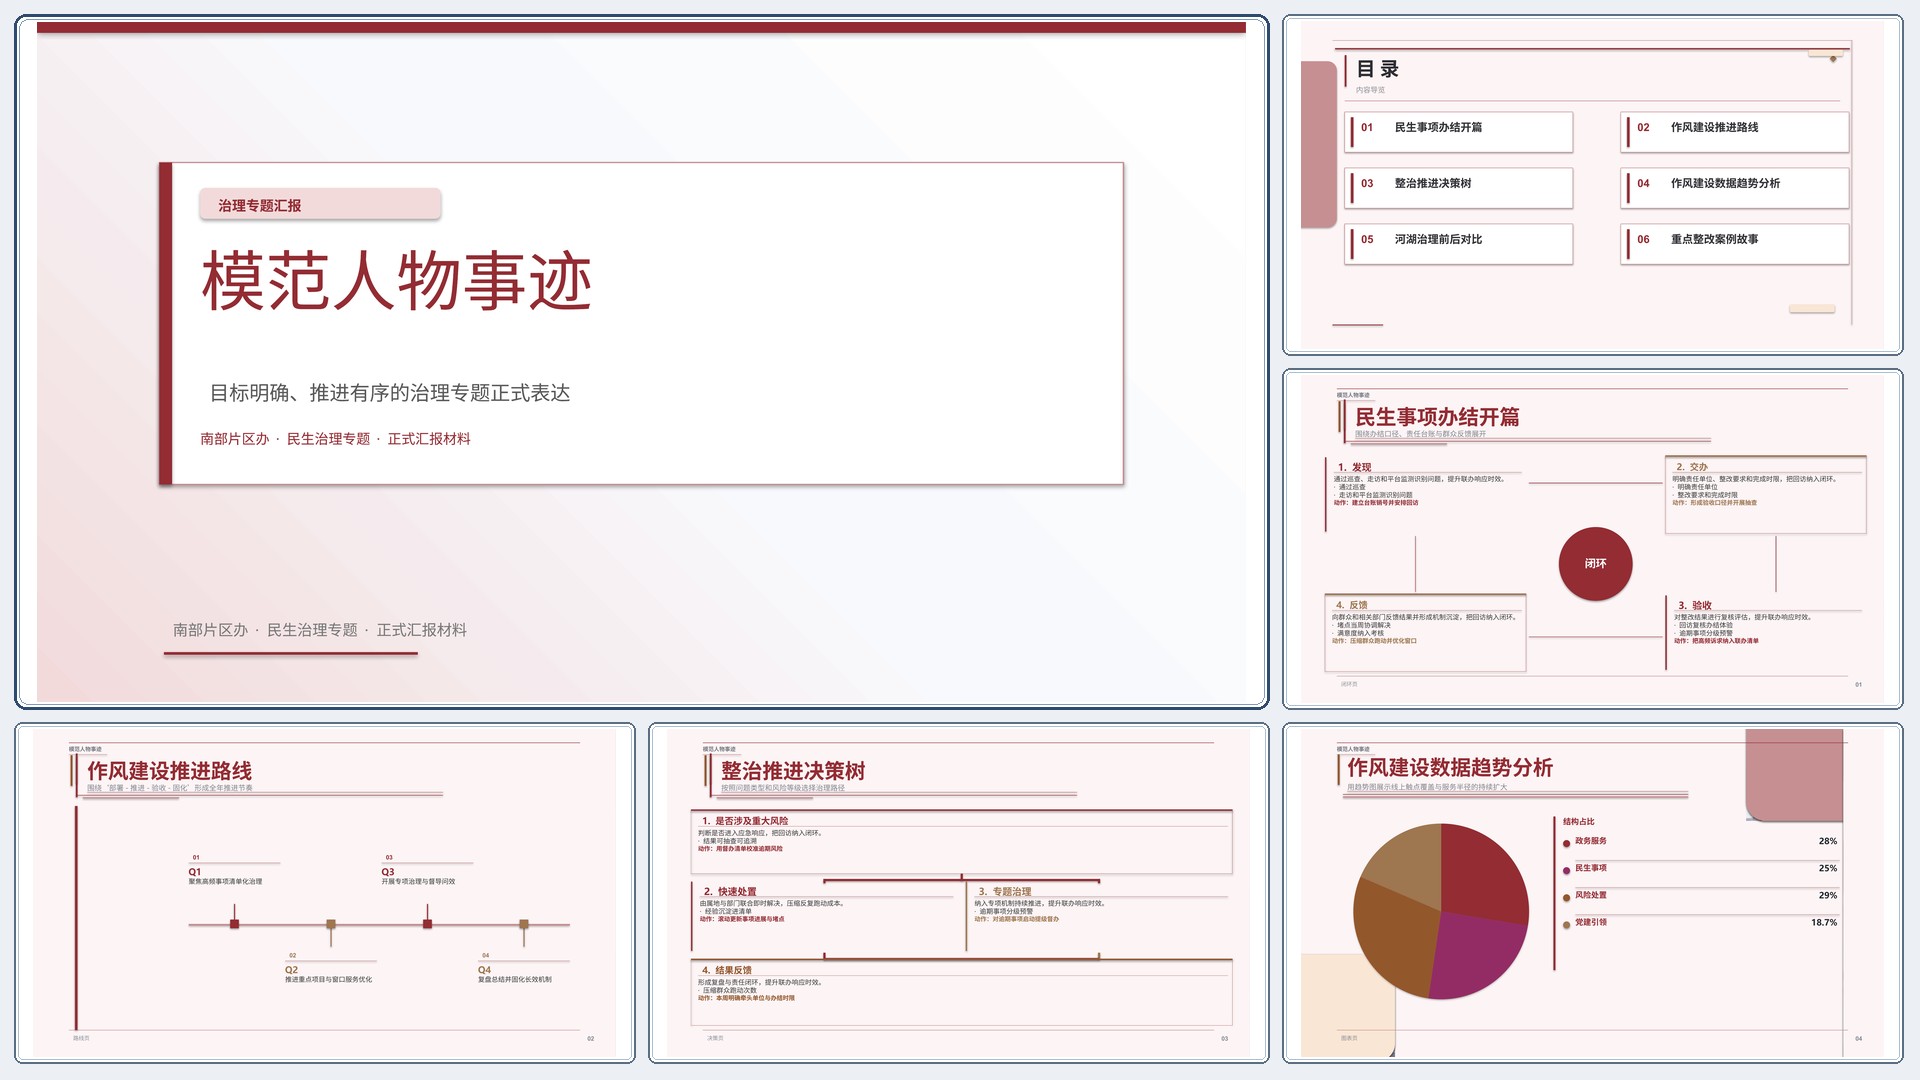Click the 政务服务 legend label
Image resolution: width=1920 pixels, height=1080 pixels.
pos(1591,841)
